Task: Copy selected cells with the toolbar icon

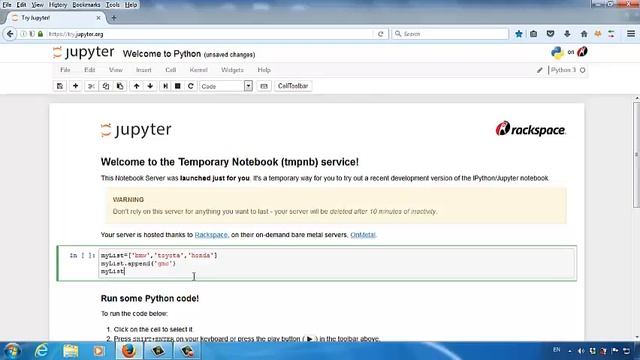Action: point(106,86)
